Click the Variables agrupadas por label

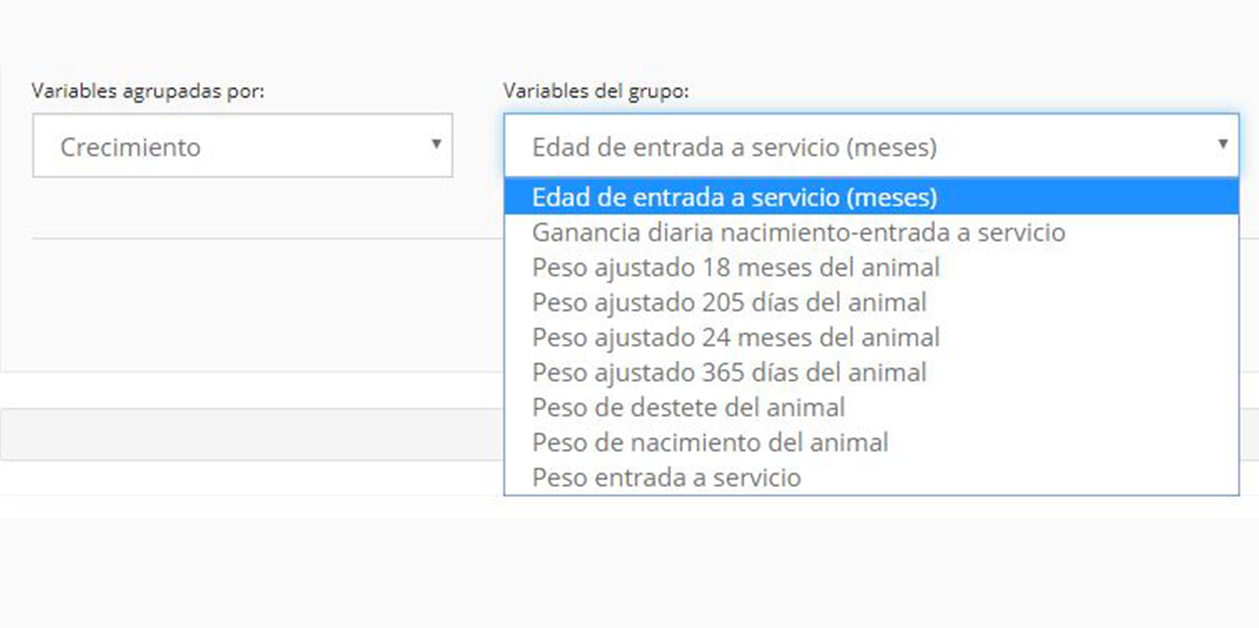click(x=148, y=91)
